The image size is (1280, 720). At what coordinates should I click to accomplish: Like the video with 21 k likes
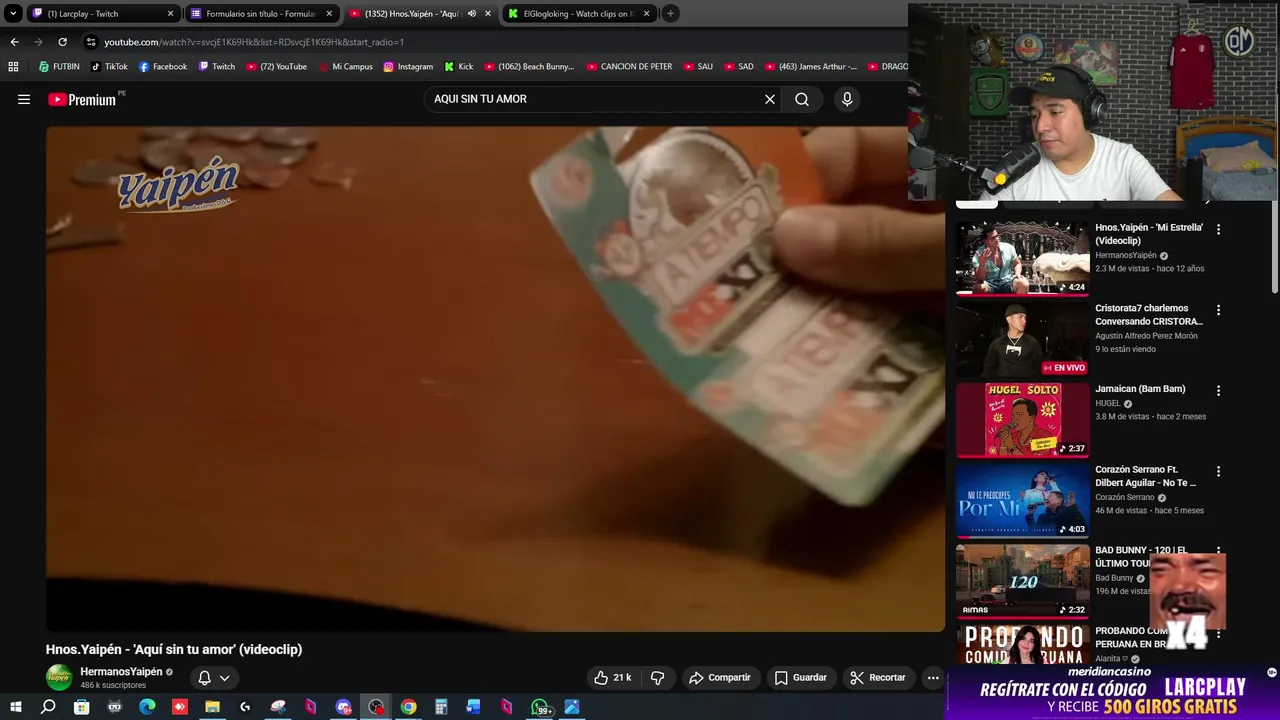pos(612,677)
